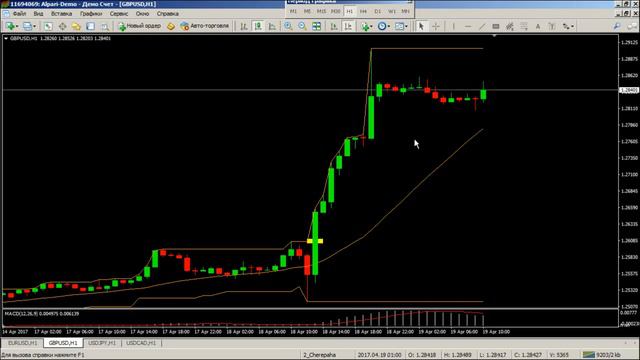The width and height of the screenshot is (640, 360).
Task: Open the Terminal panel icon
Action: 90,26
